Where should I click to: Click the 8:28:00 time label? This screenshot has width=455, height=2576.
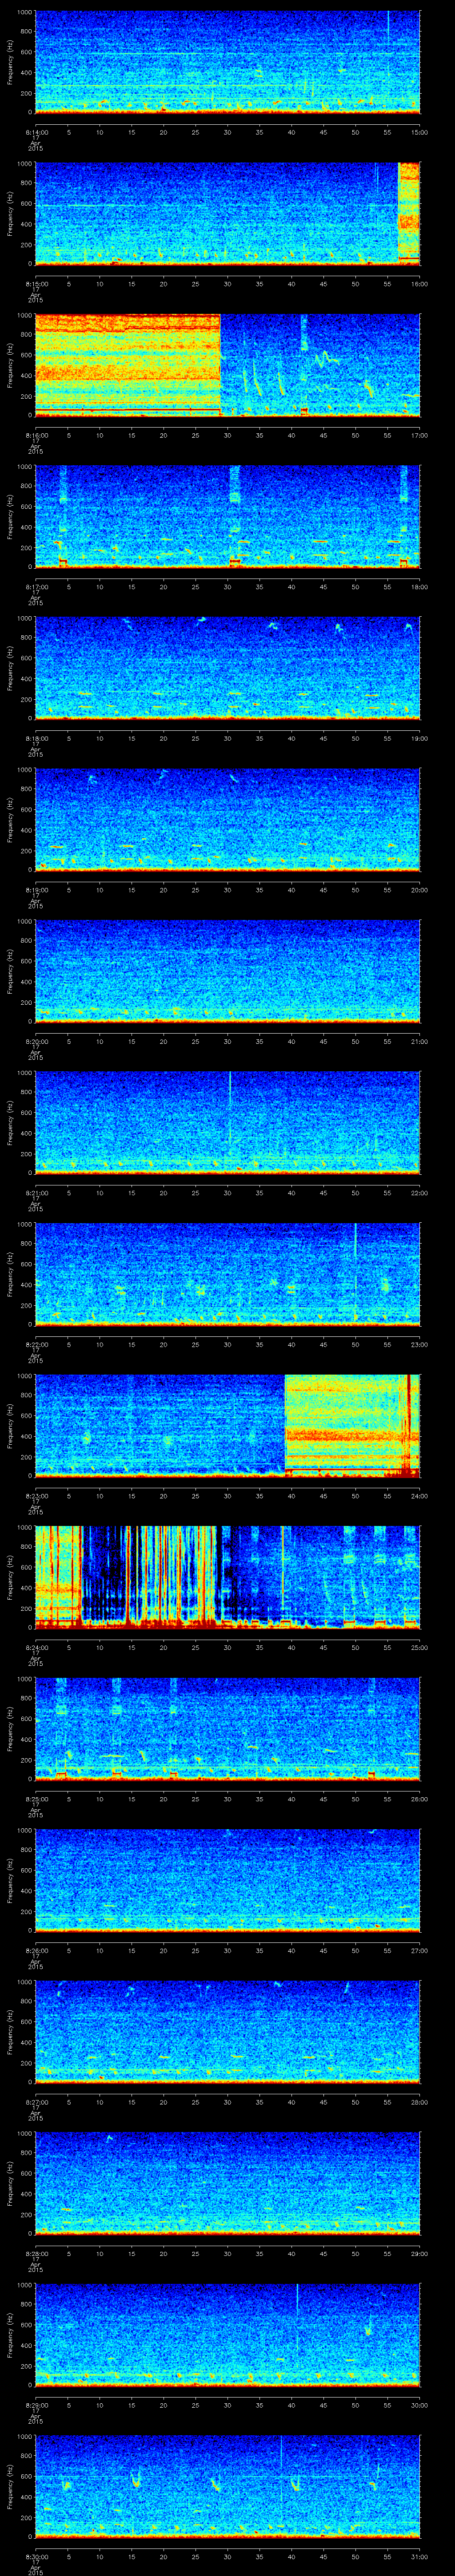(35, 2253)
